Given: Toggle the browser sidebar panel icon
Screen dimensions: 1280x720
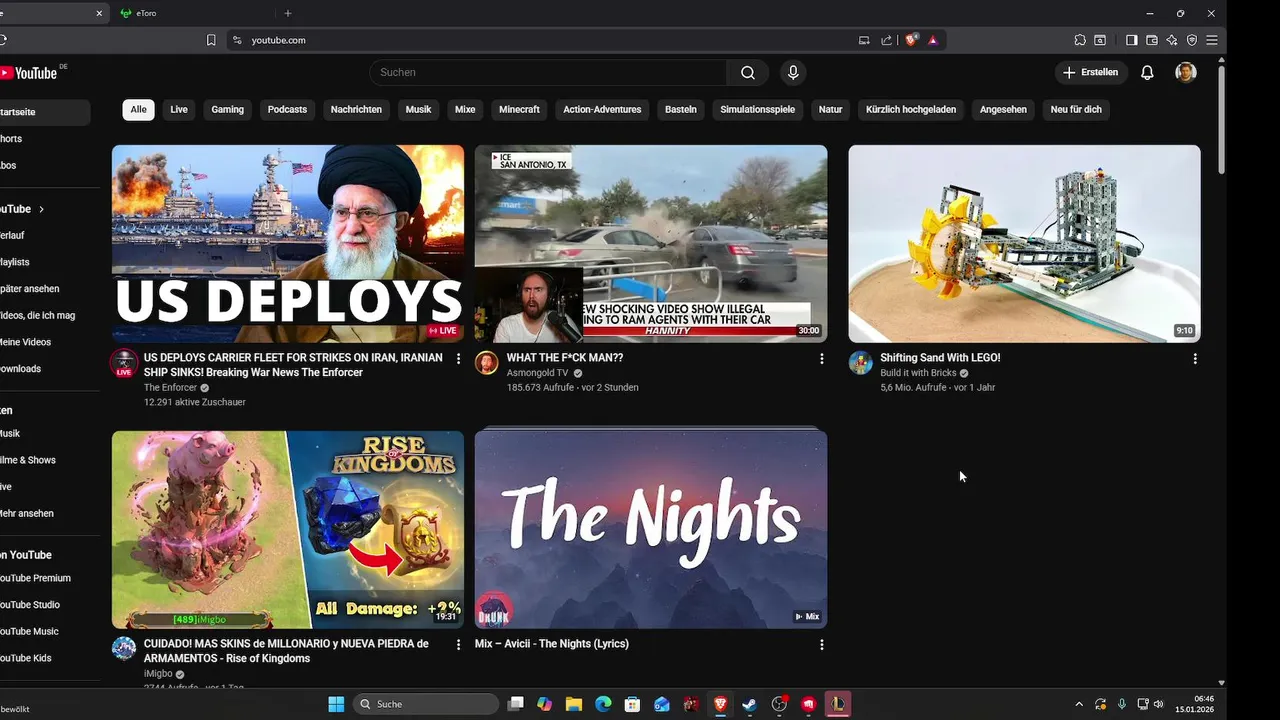Looking at the screenshot, I should click(x=1131, y=40).
